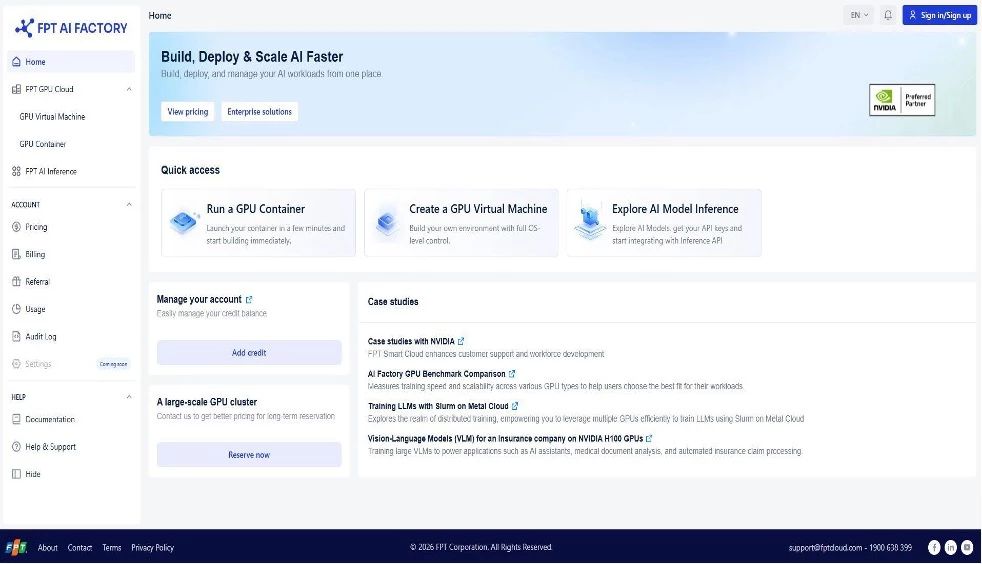Select the Billing label in the Account menu
The height and width of the screenshot is (564, 982).
coord(35,254)
